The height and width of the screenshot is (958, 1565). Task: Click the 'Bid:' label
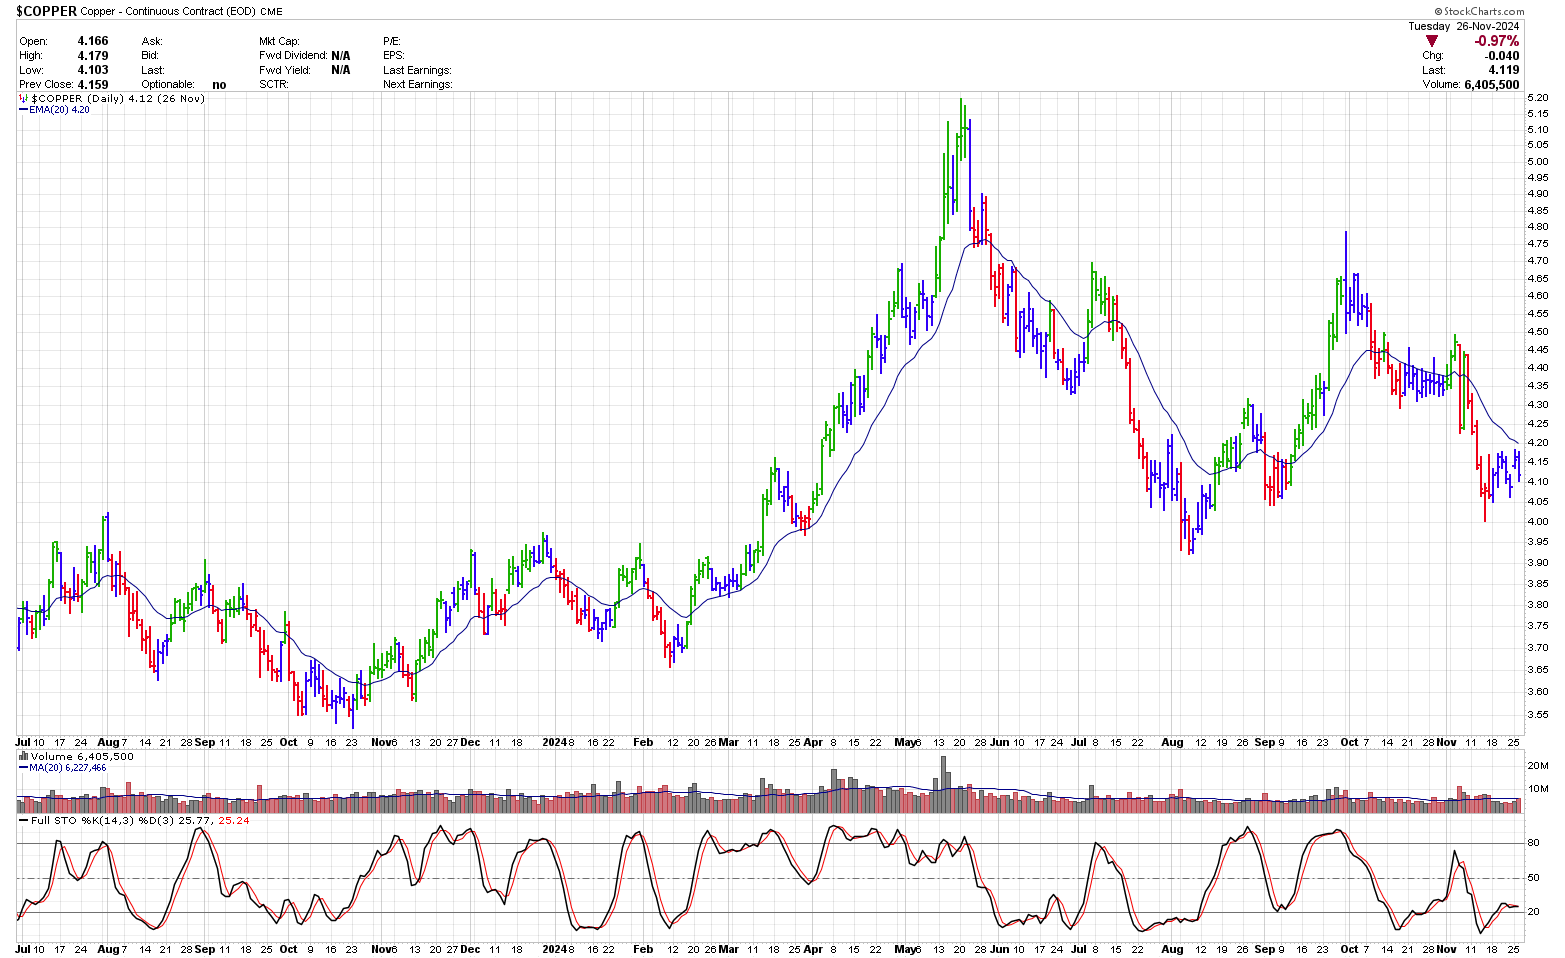tap(150, 56)
